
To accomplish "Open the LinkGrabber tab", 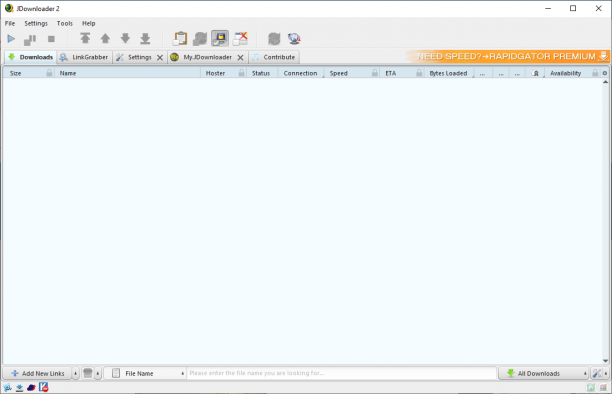I will point(84,57).
